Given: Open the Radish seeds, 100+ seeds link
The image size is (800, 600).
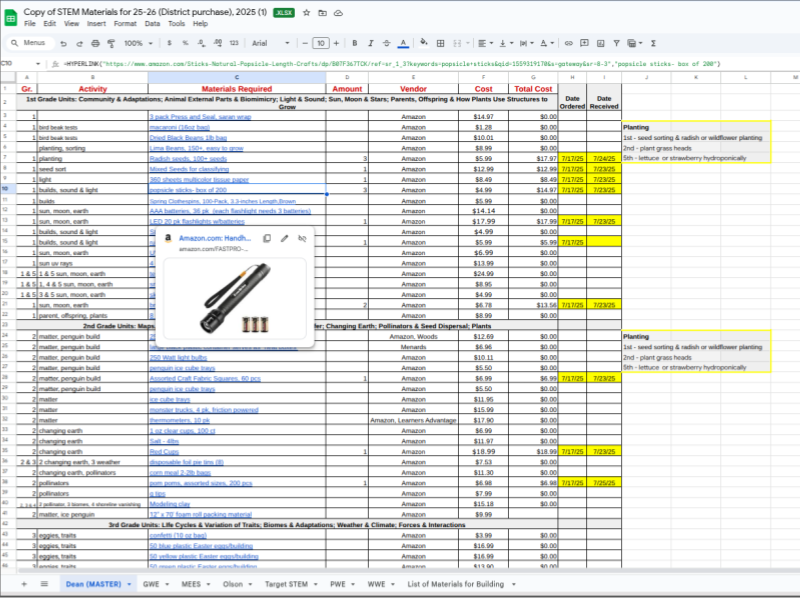Looking at the screenshot, I should pyautogui.click(x=188, y=159).
